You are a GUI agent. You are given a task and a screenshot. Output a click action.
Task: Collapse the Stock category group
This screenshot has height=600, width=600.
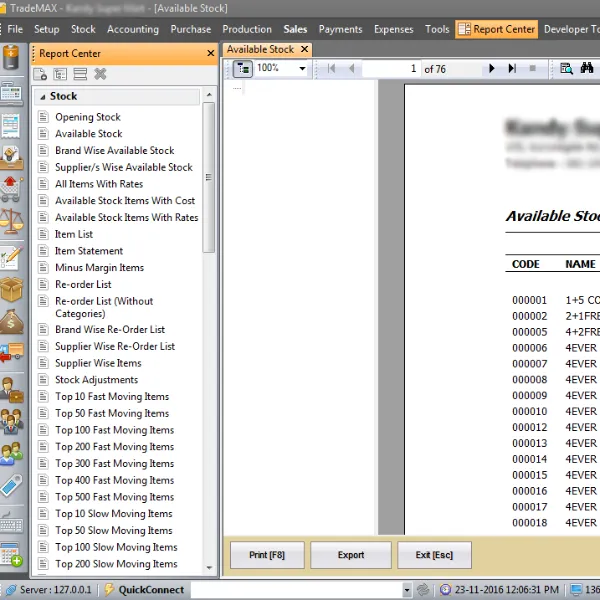click(x=43, y=97)
